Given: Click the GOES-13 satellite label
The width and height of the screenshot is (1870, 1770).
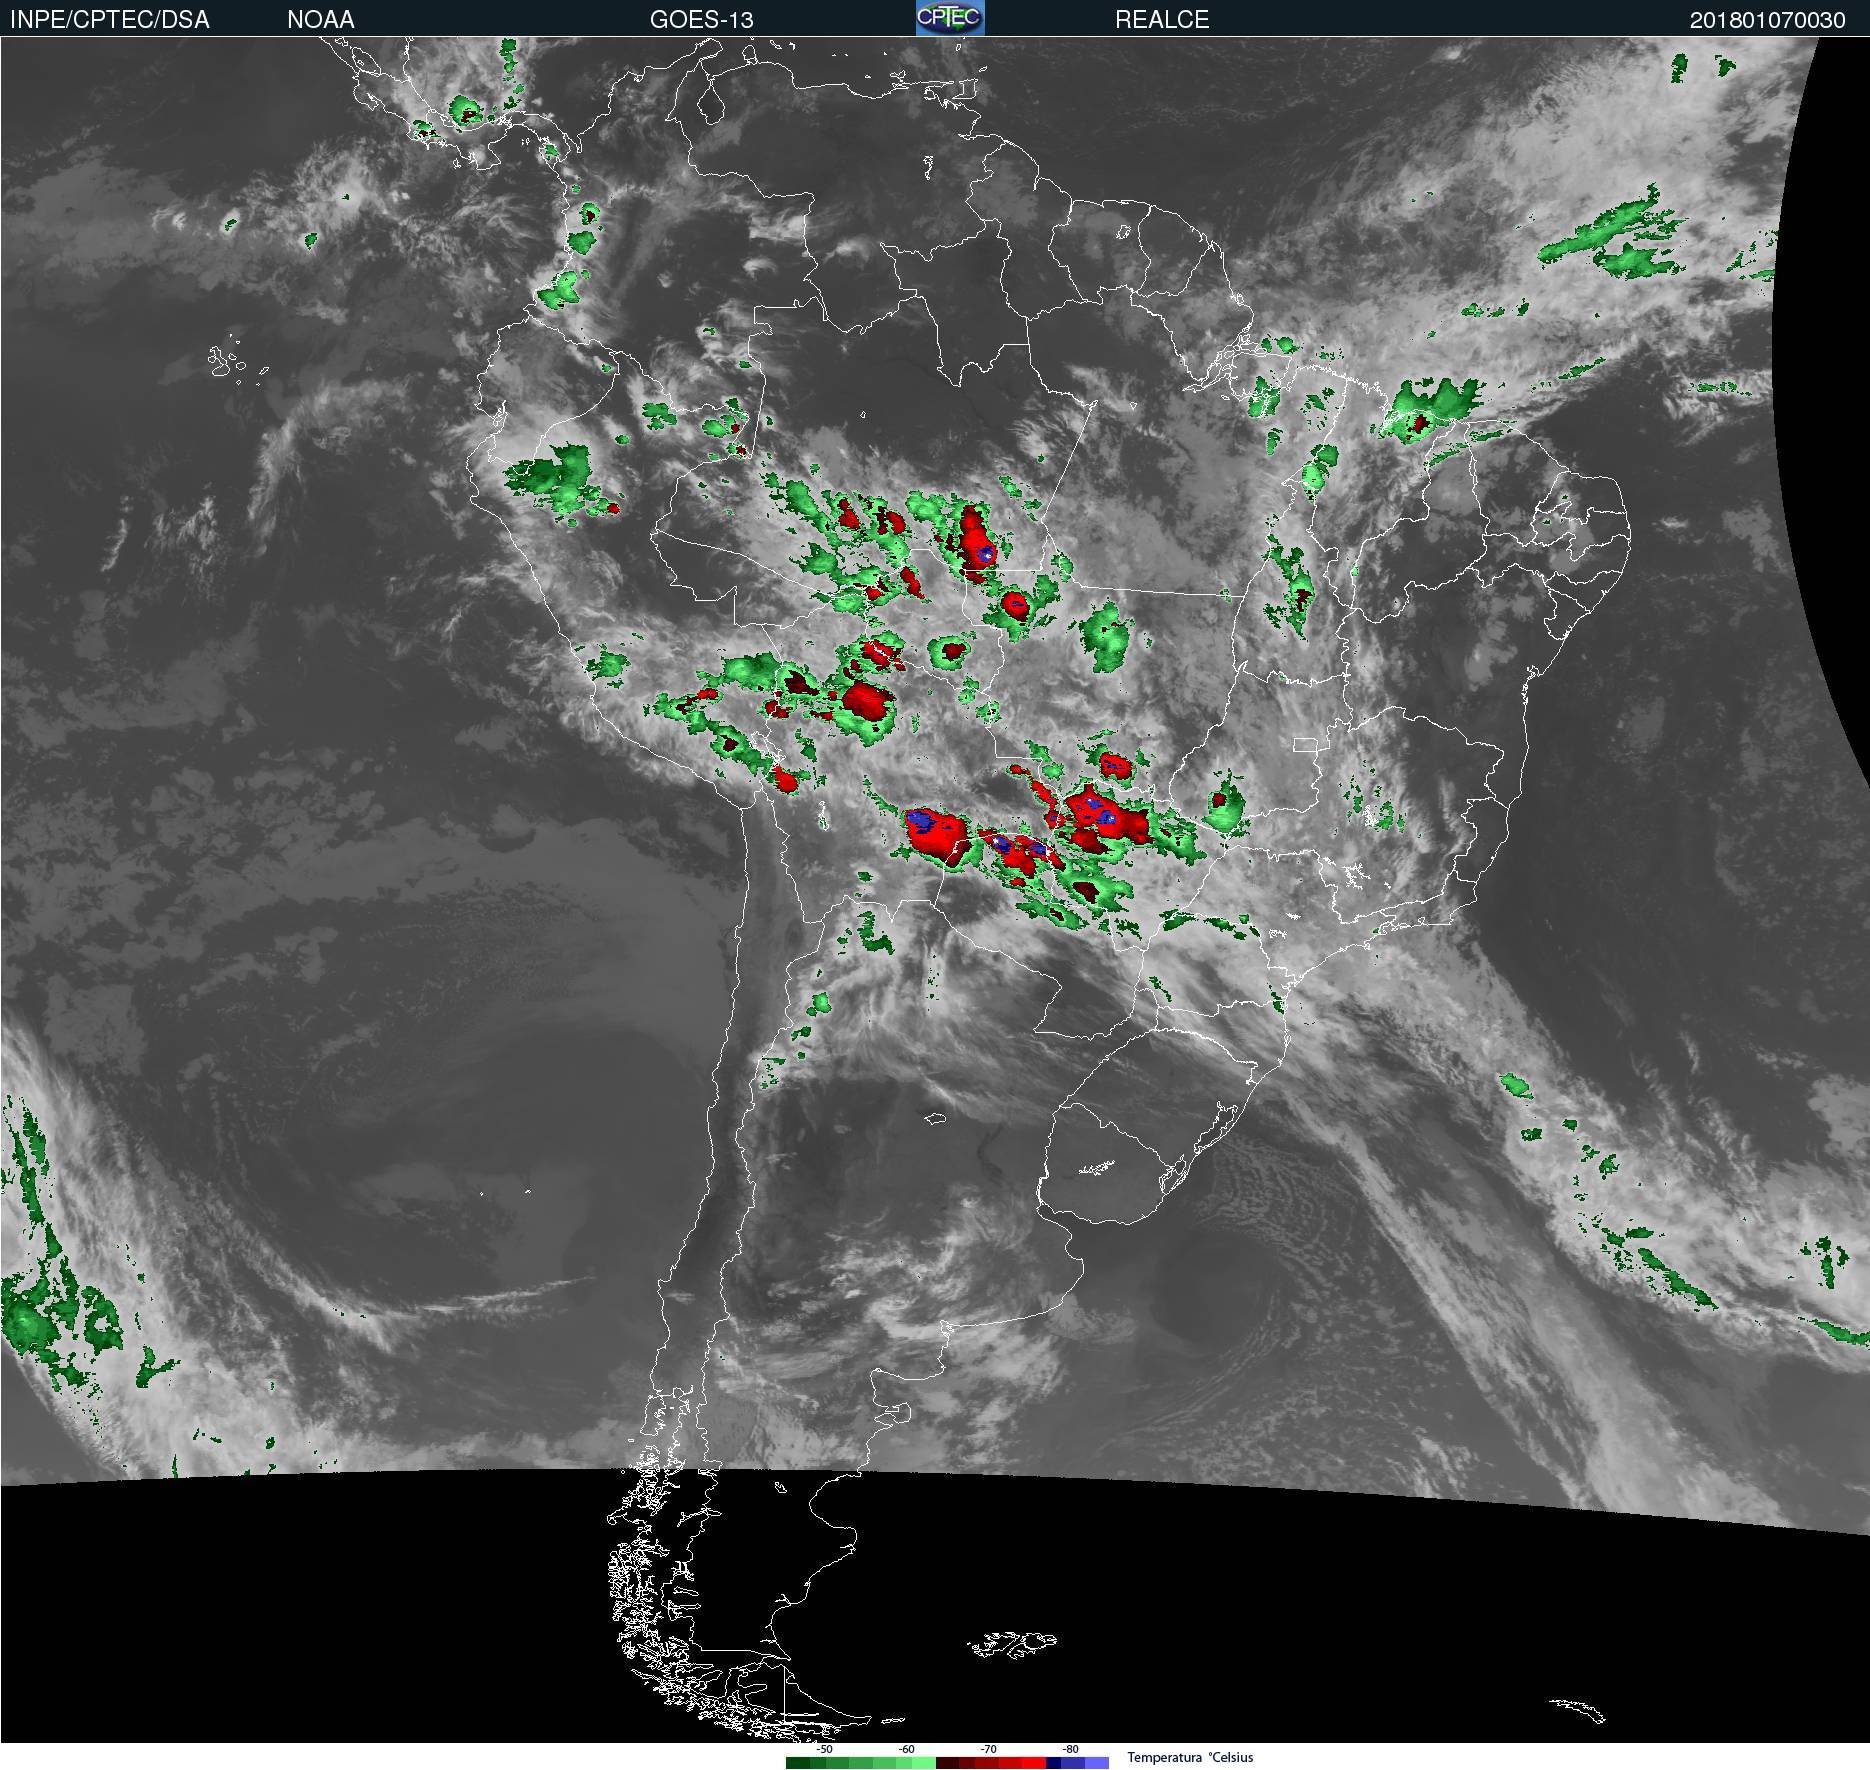Looking at the screenshot, I should point(701,20).
